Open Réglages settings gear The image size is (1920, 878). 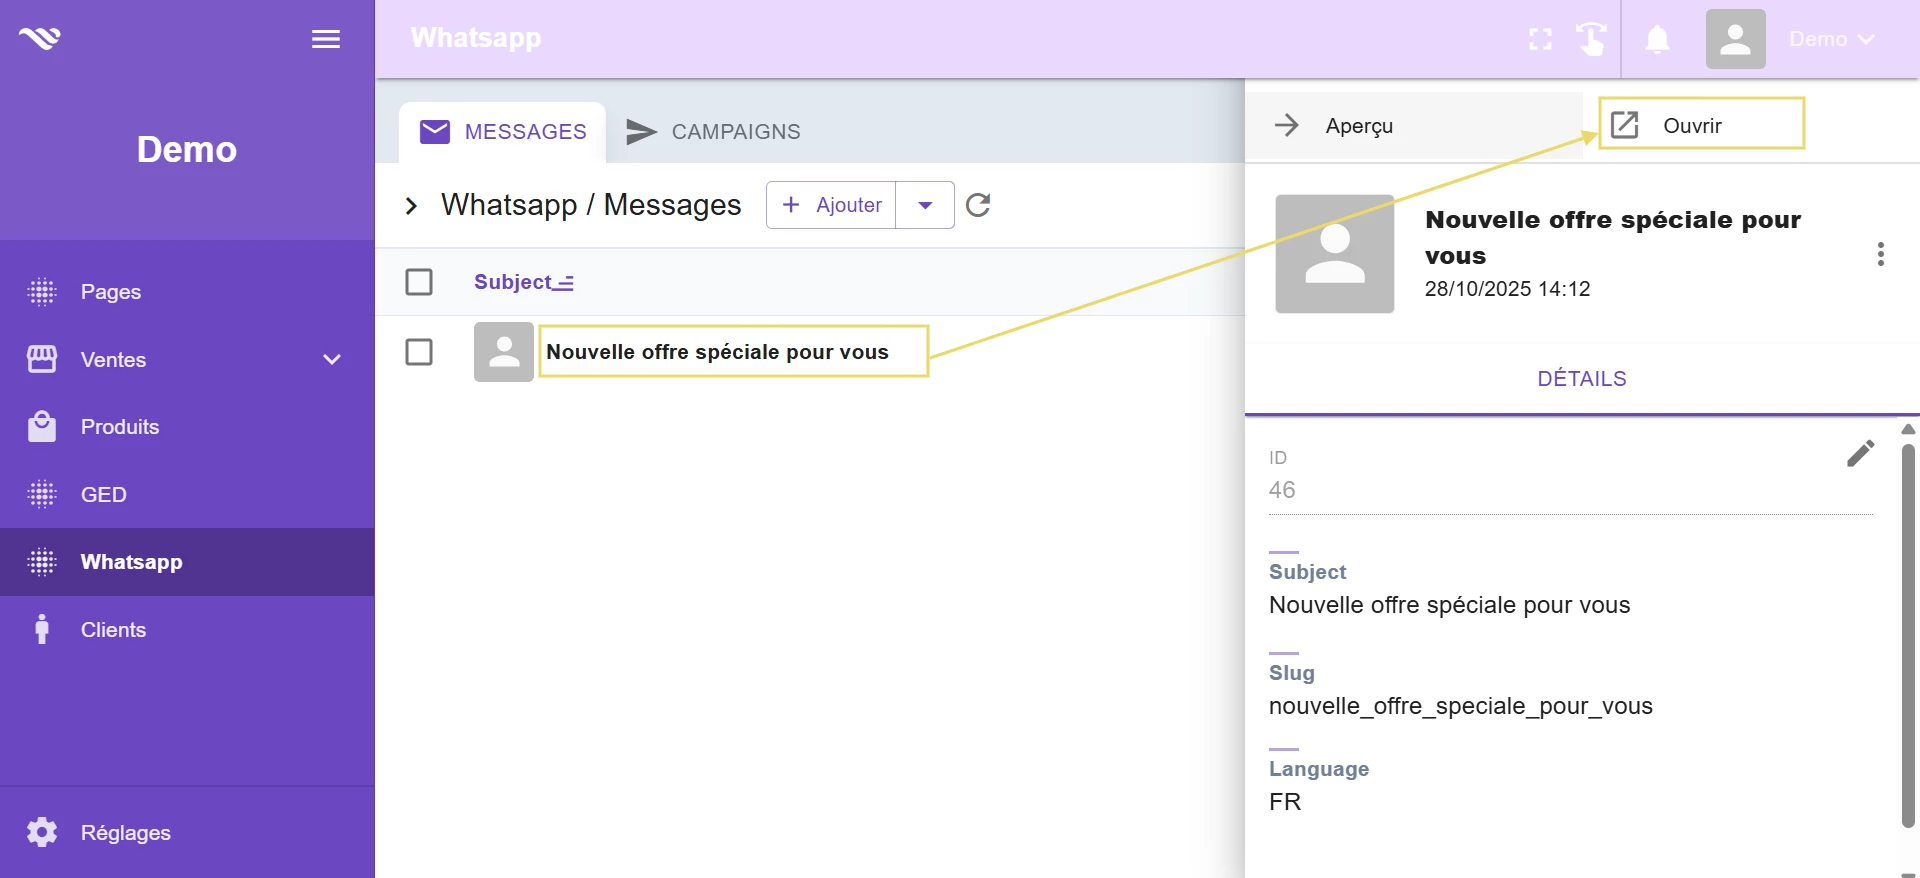(42, 832)
